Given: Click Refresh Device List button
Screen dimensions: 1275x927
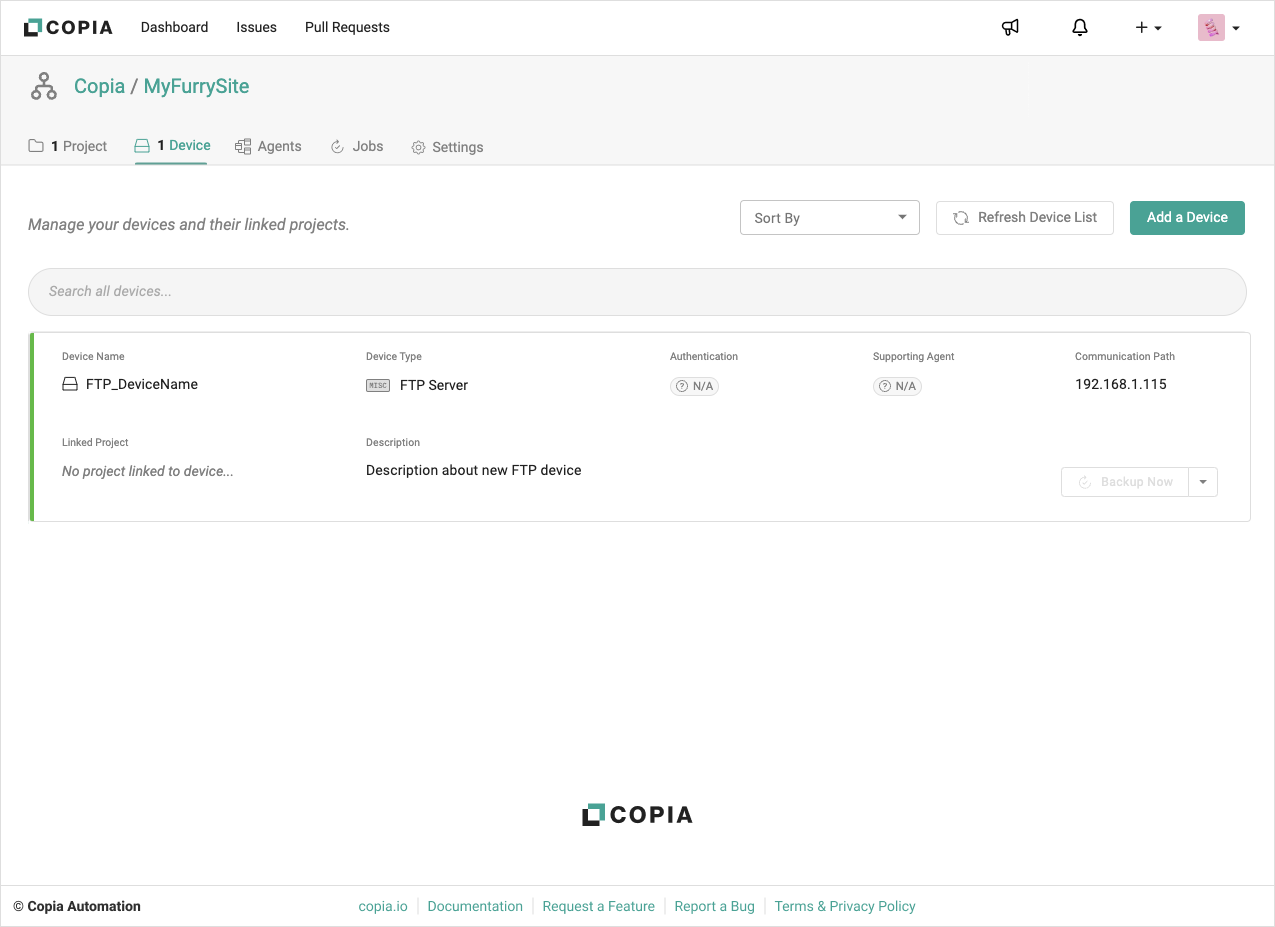Looking at the screenshot, I should (x=1024, y=218).
